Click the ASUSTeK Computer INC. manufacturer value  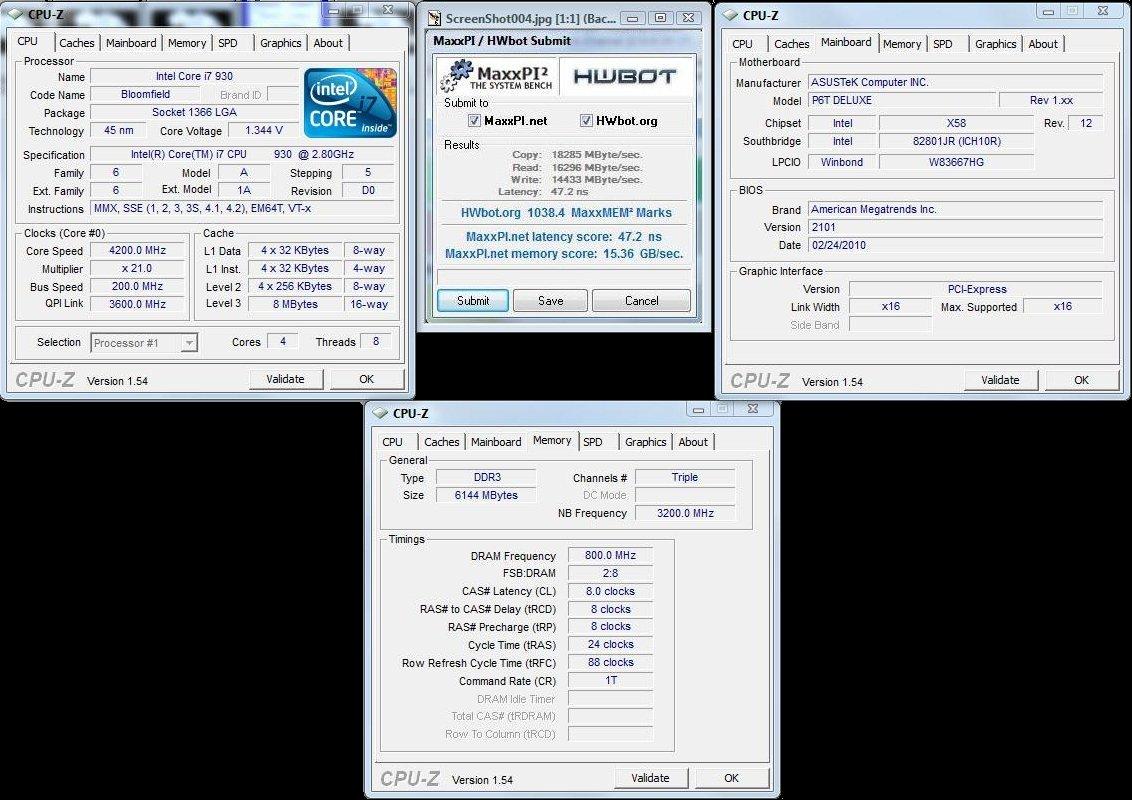pos(955,82)
